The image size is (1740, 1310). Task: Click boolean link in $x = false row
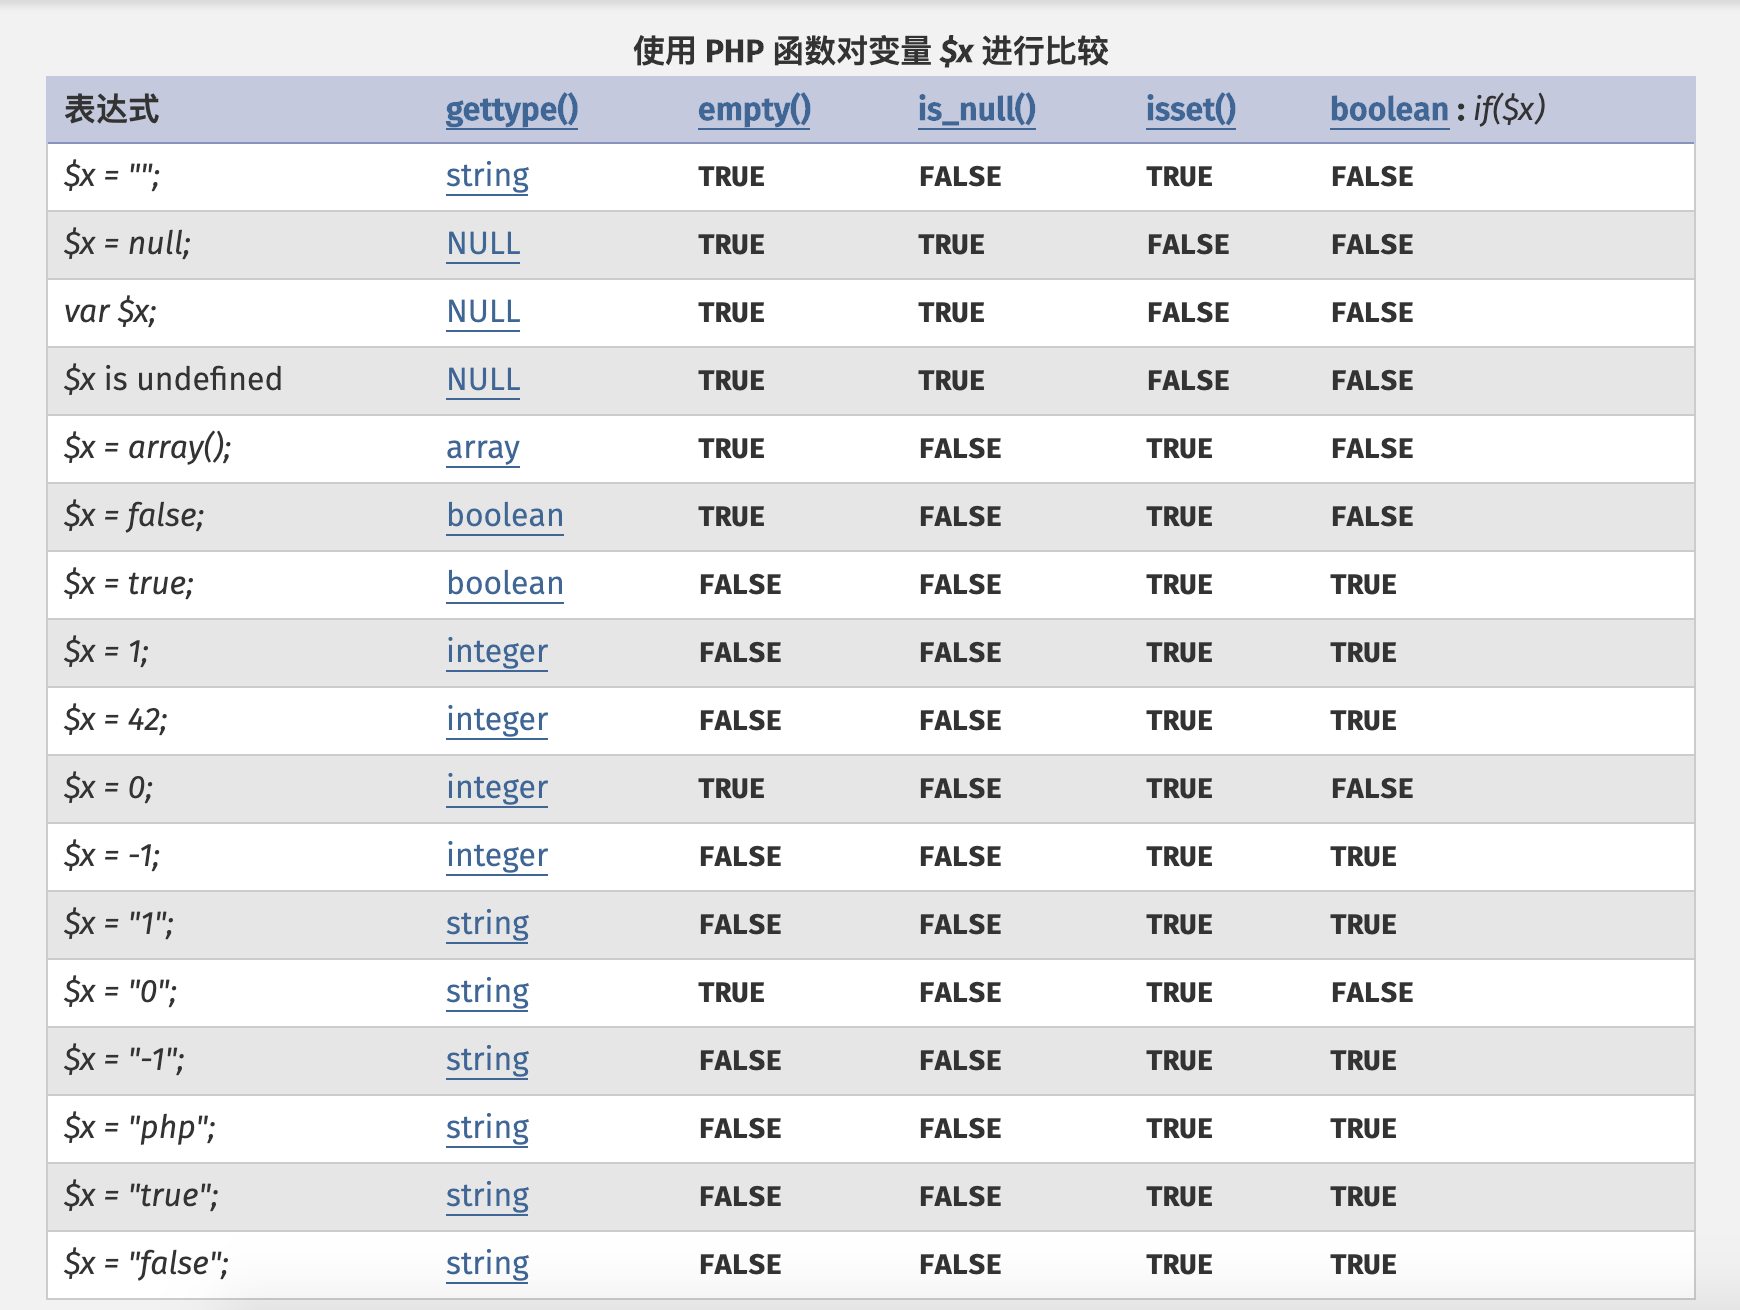505,516
